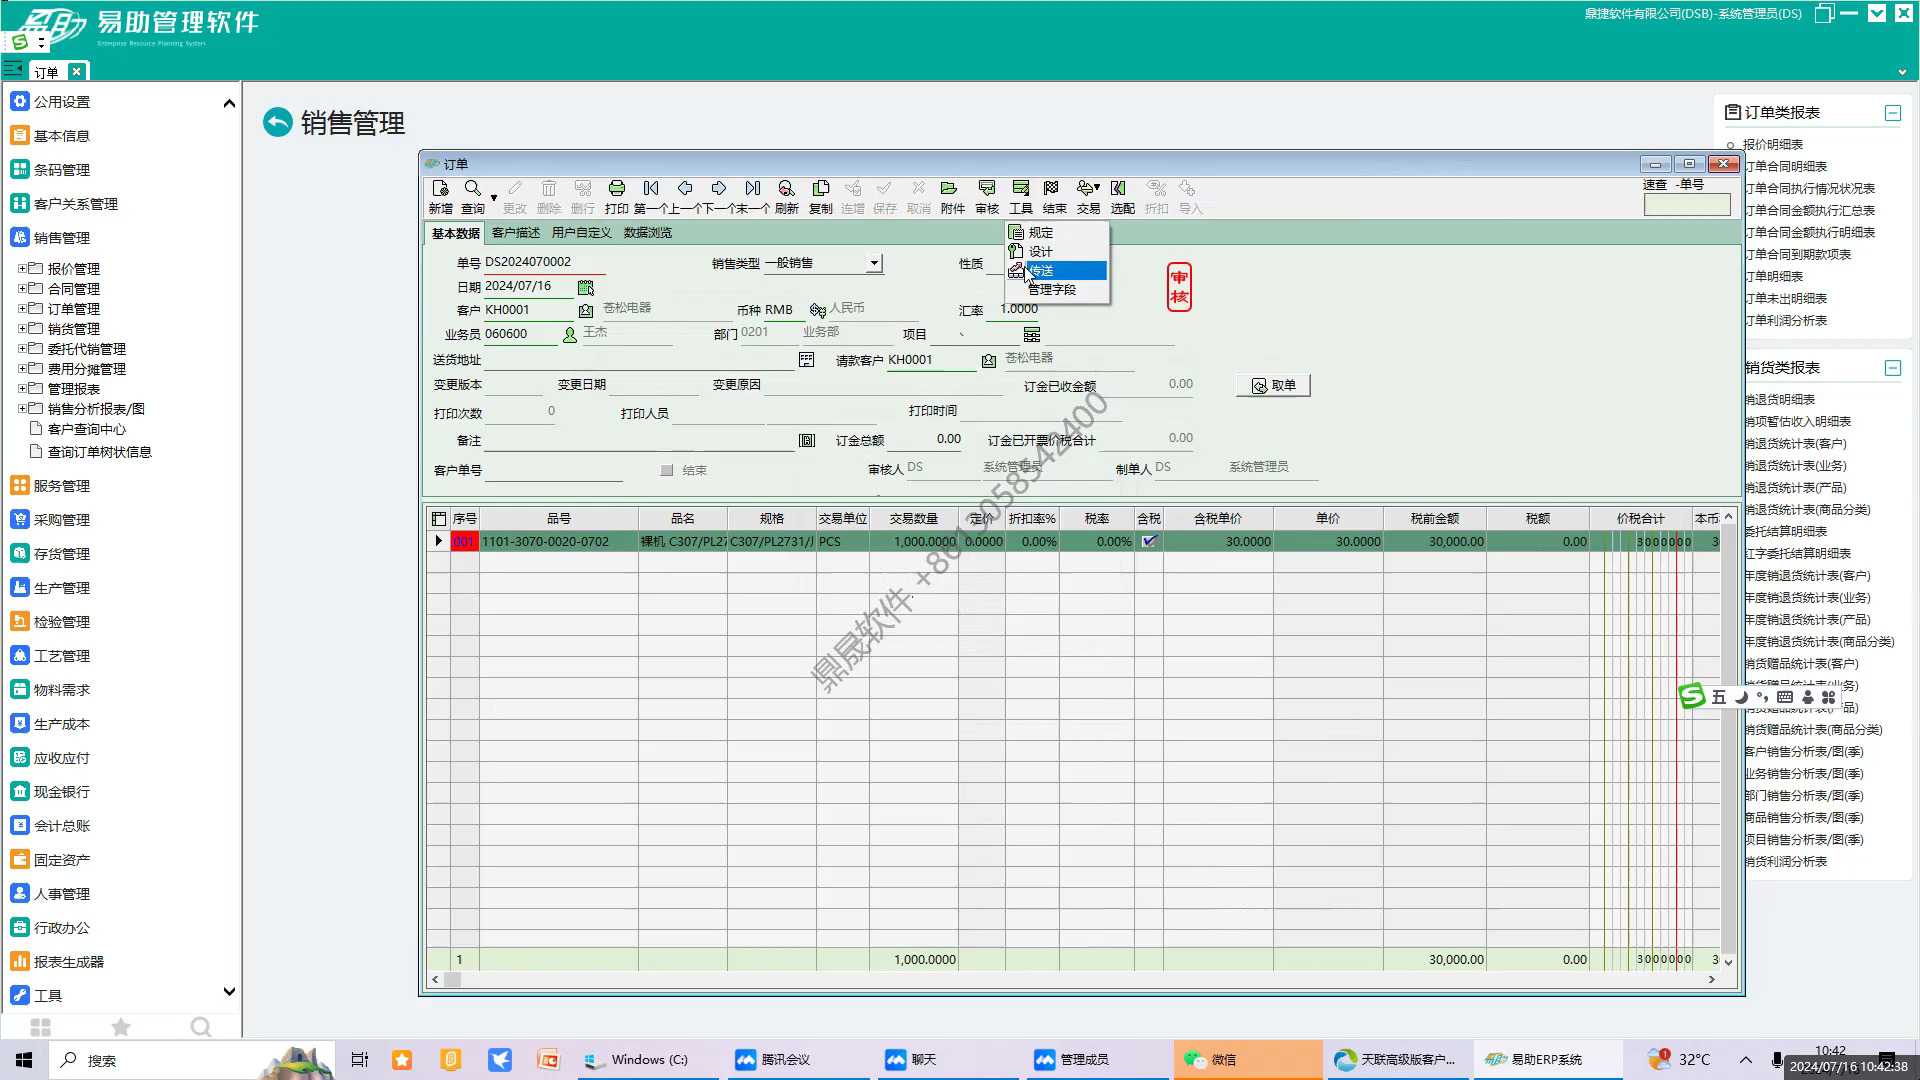Open the 备注 memo editor icon
The width and height of the screenshot is (1920, 1080).
806,441
